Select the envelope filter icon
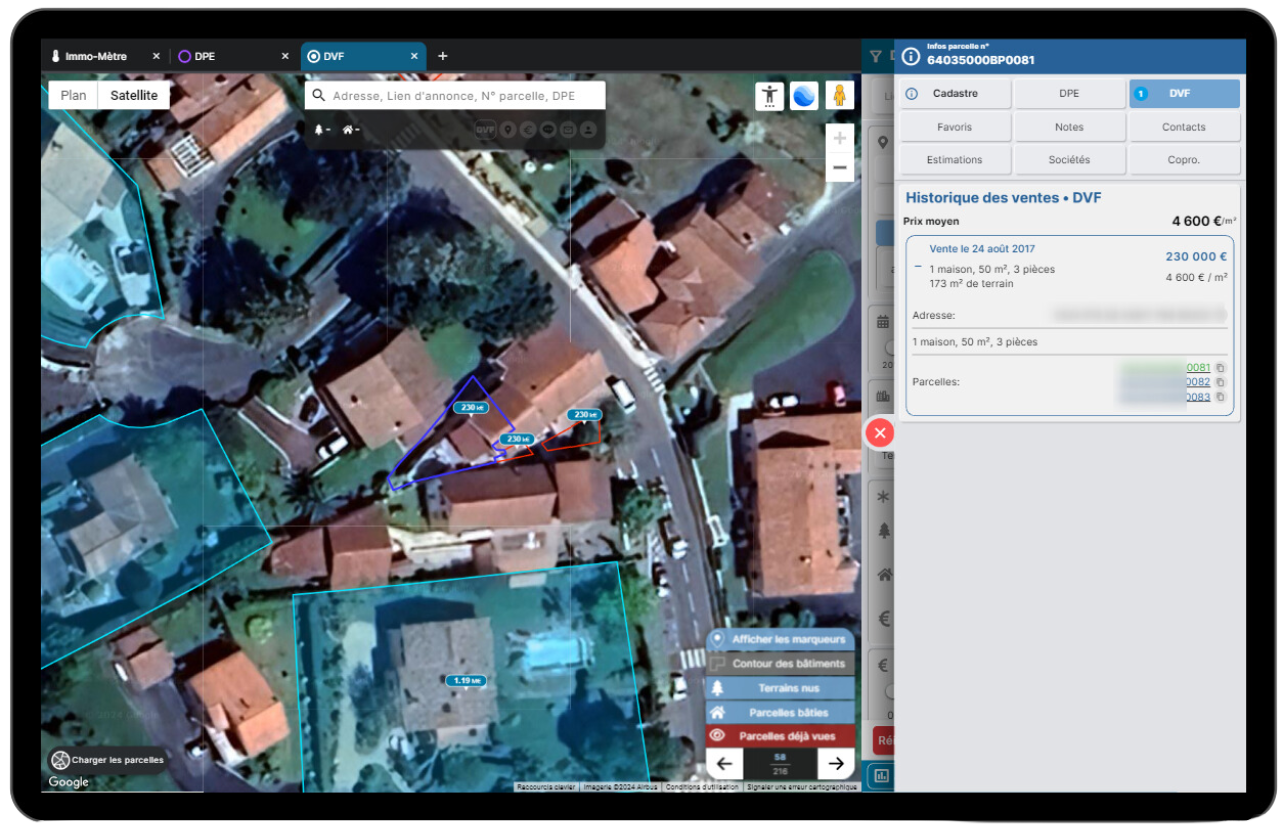Screen dimensions: 1283x827 tap(568, 130)
